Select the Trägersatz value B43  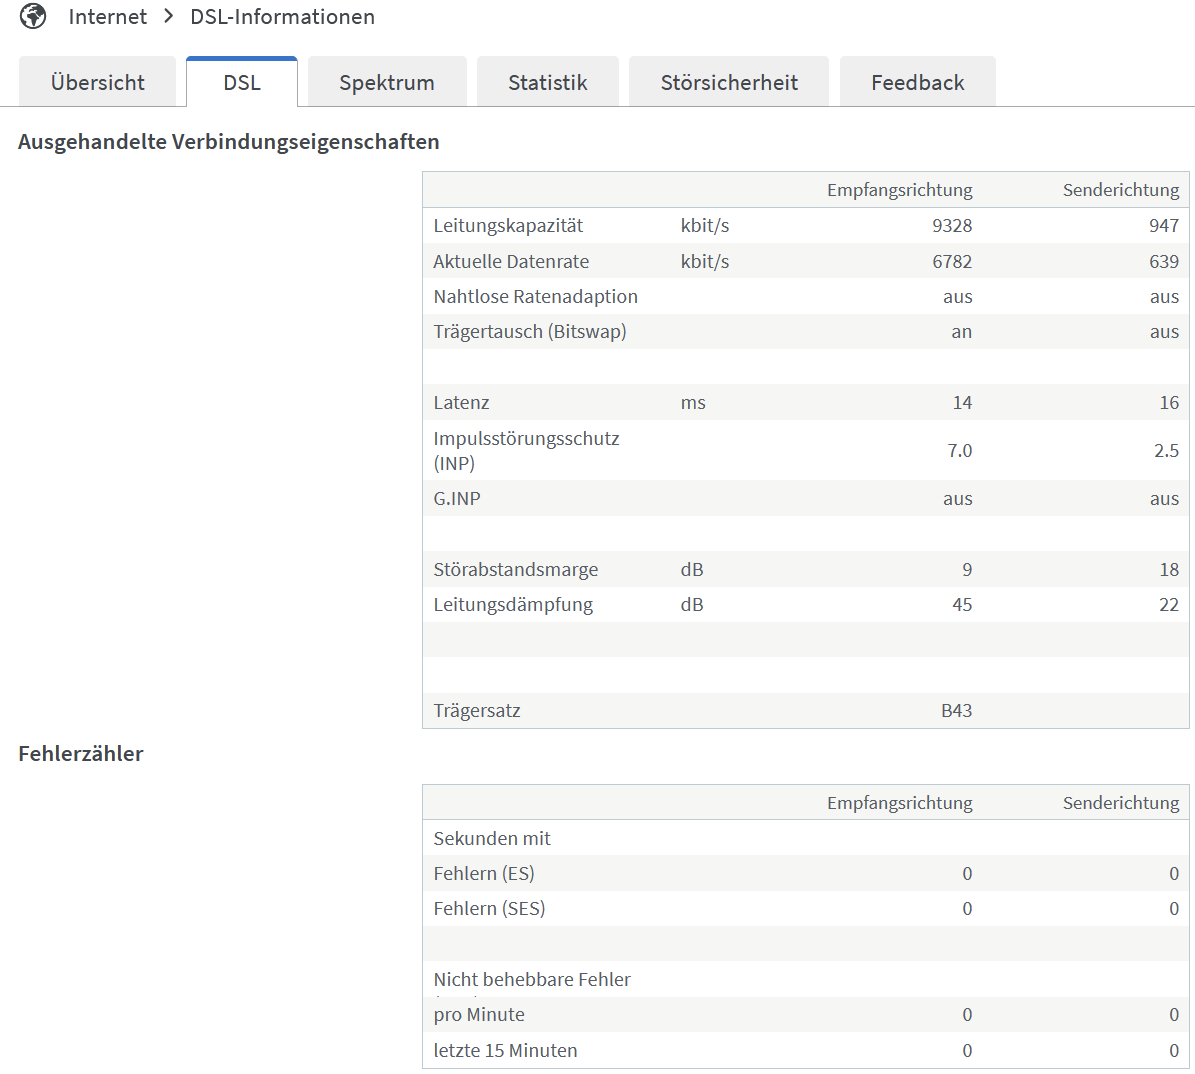[x=956, y=710]
